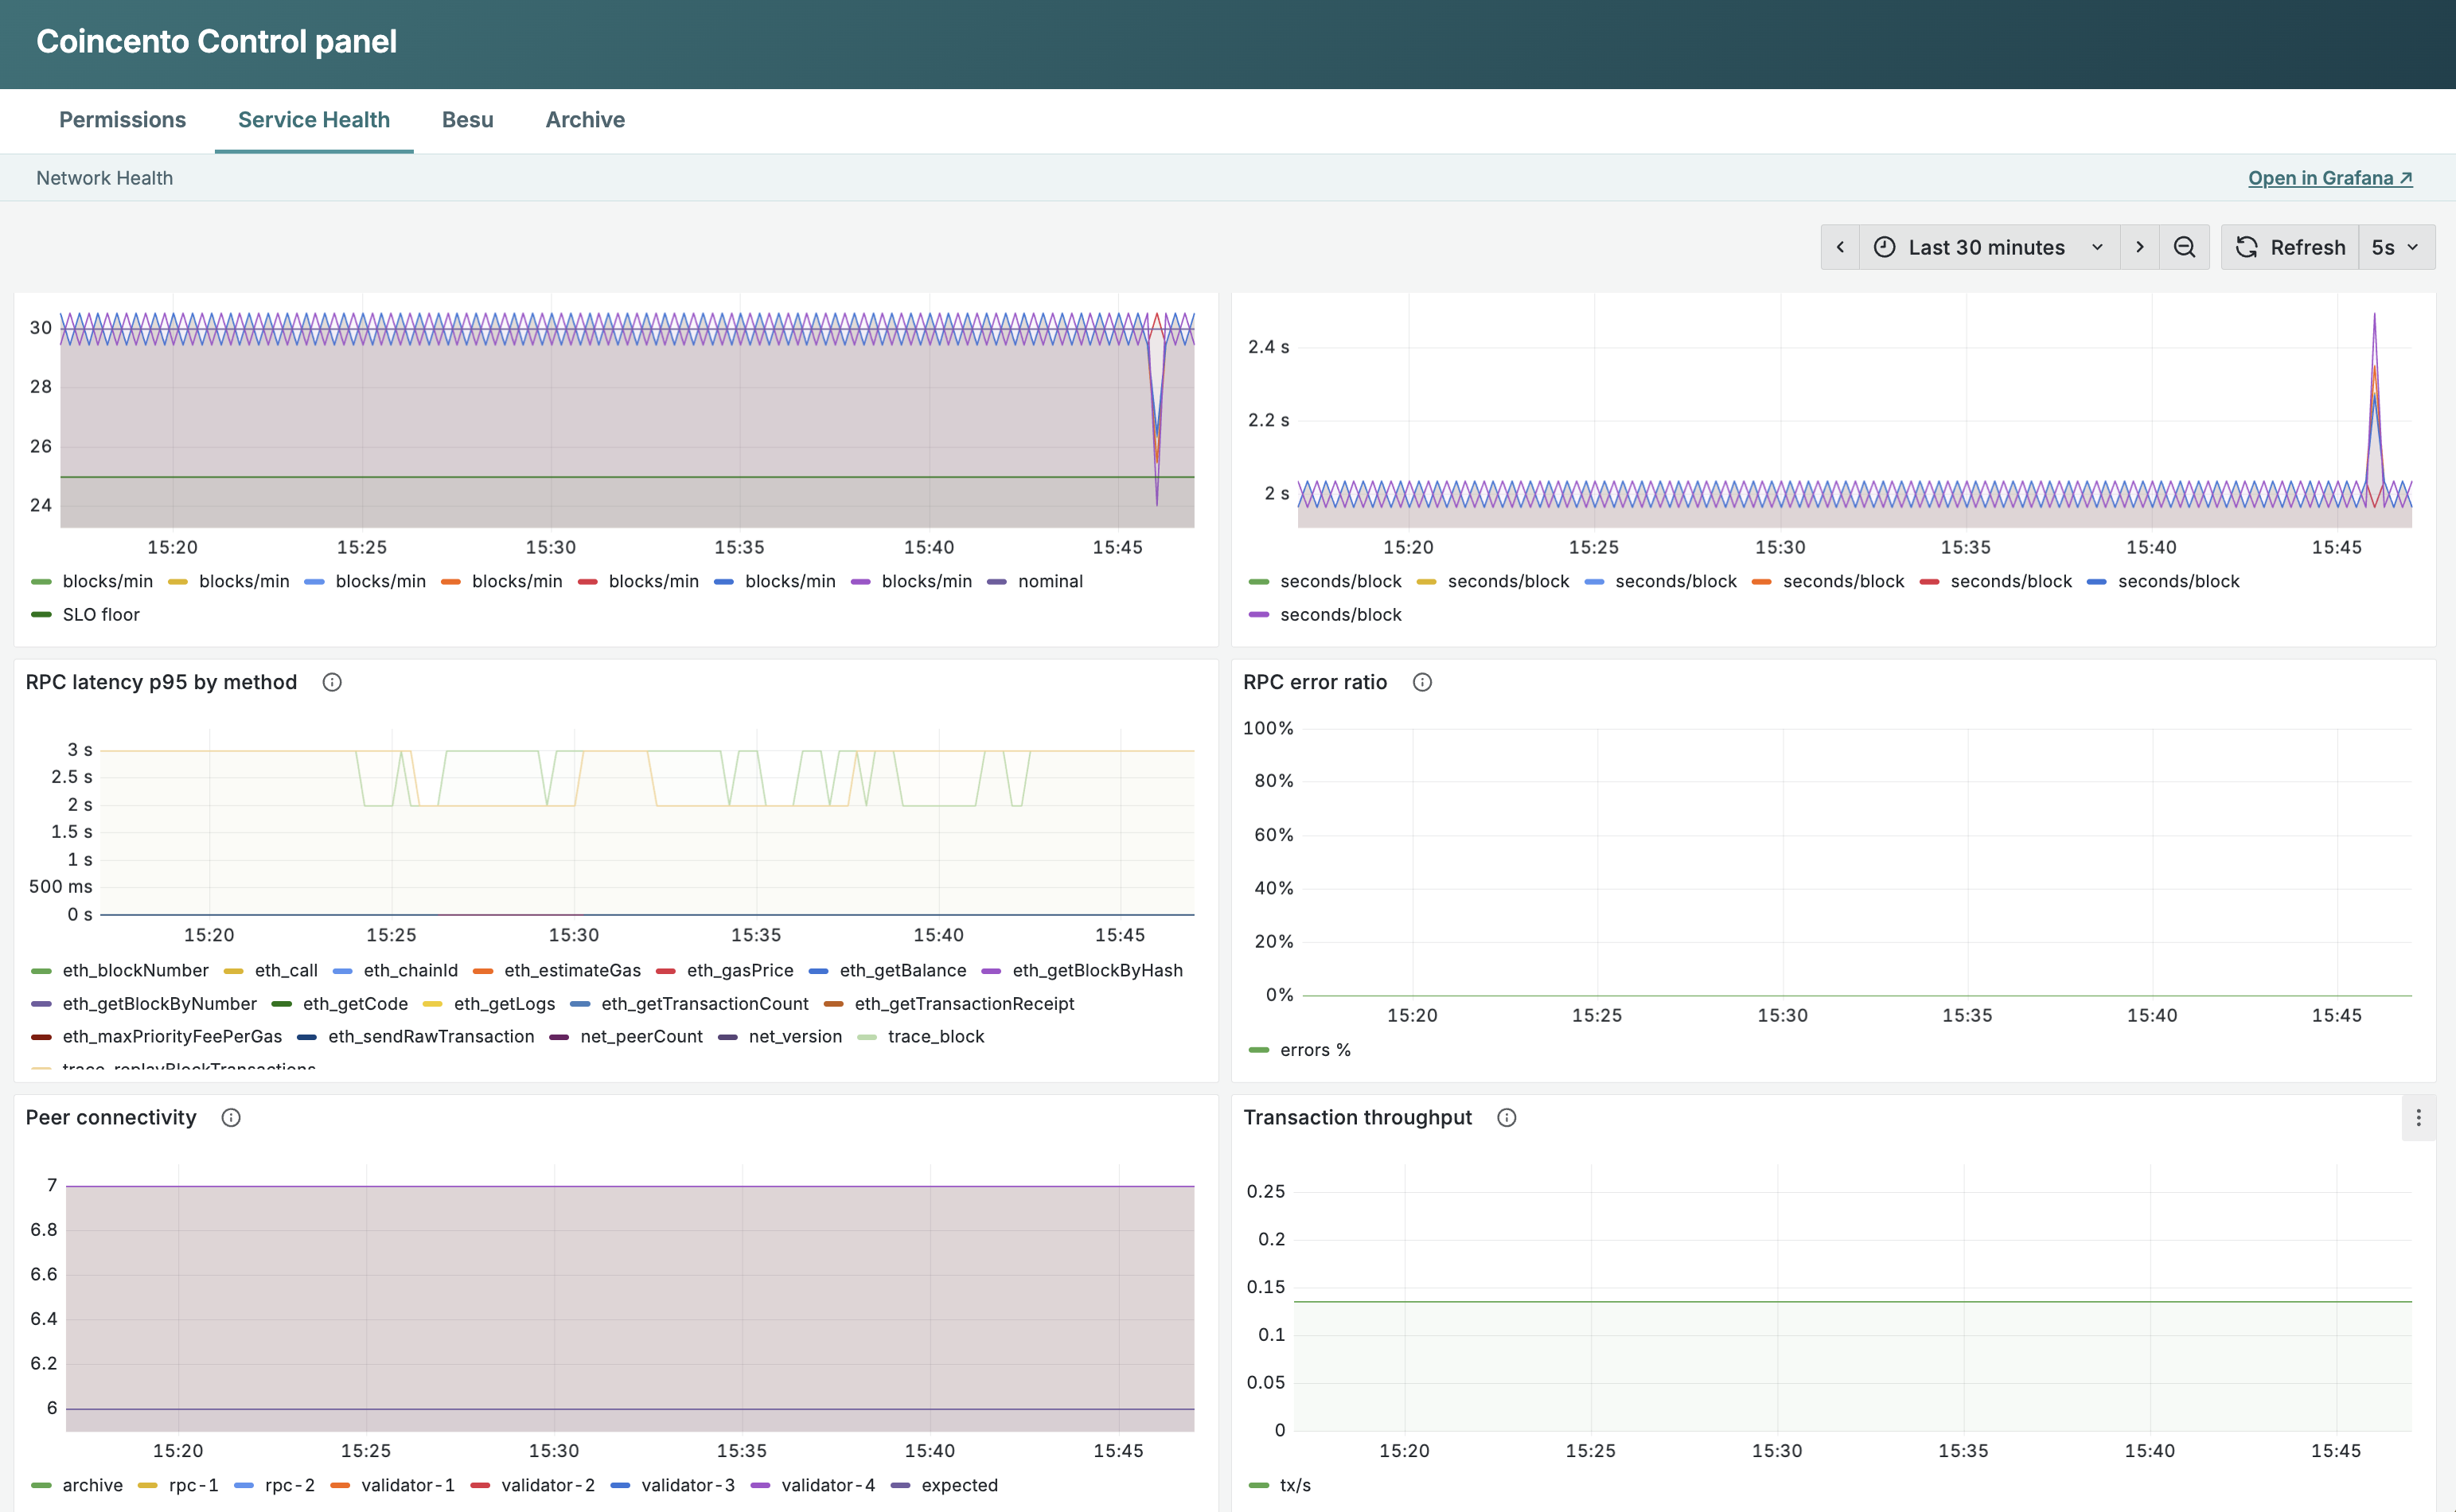
Task: Switch to the Besu tab
Action: [468, 120]
